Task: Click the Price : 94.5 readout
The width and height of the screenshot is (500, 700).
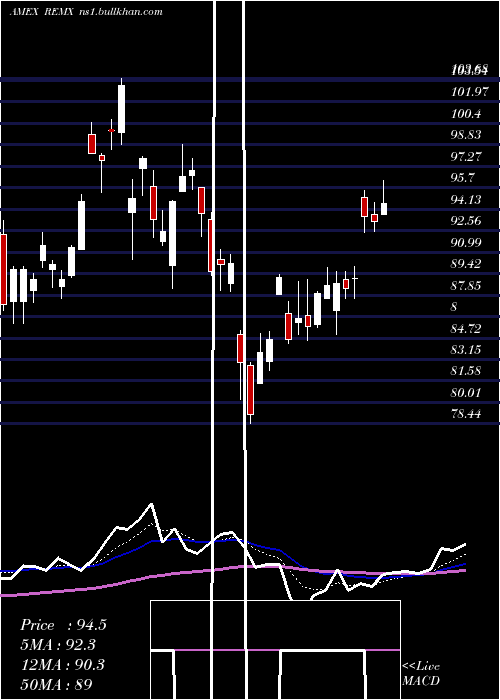Action: [x=63, y=625]
